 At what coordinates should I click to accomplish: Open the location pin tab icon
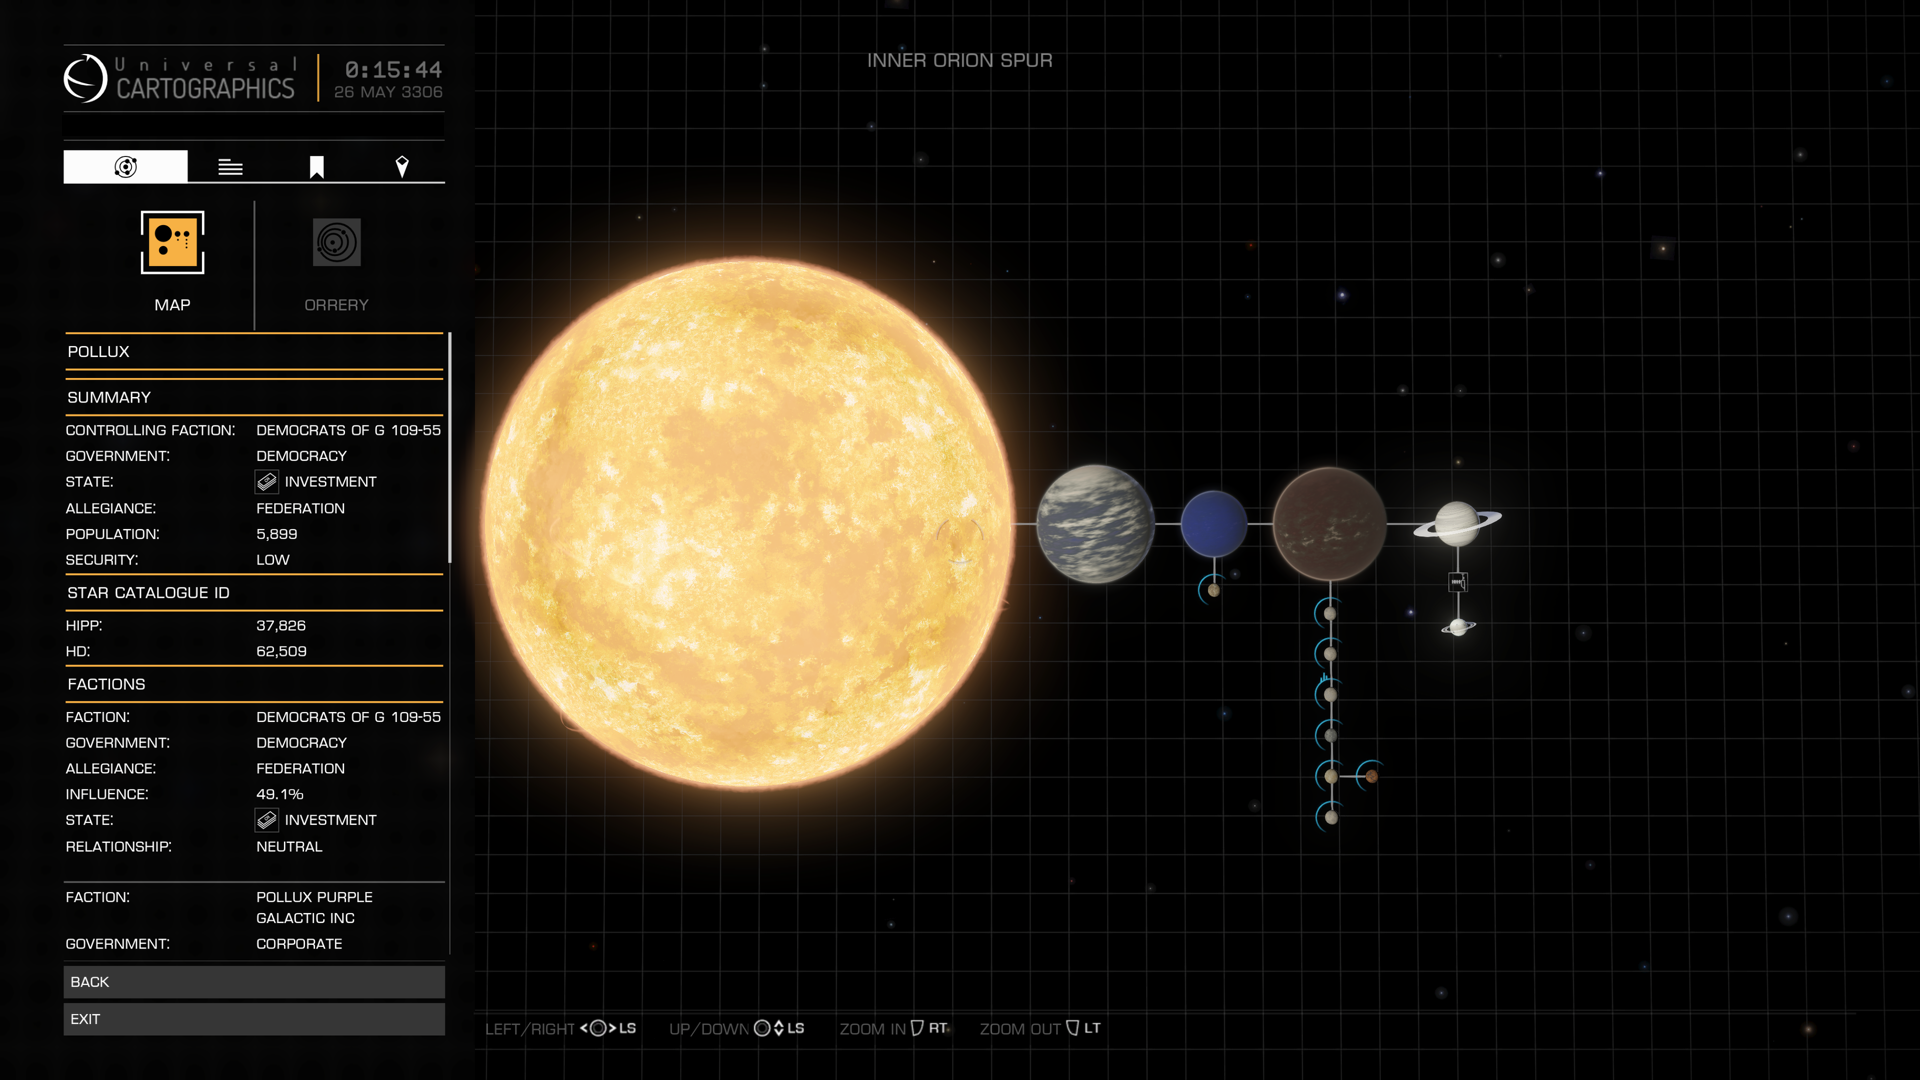402,167
